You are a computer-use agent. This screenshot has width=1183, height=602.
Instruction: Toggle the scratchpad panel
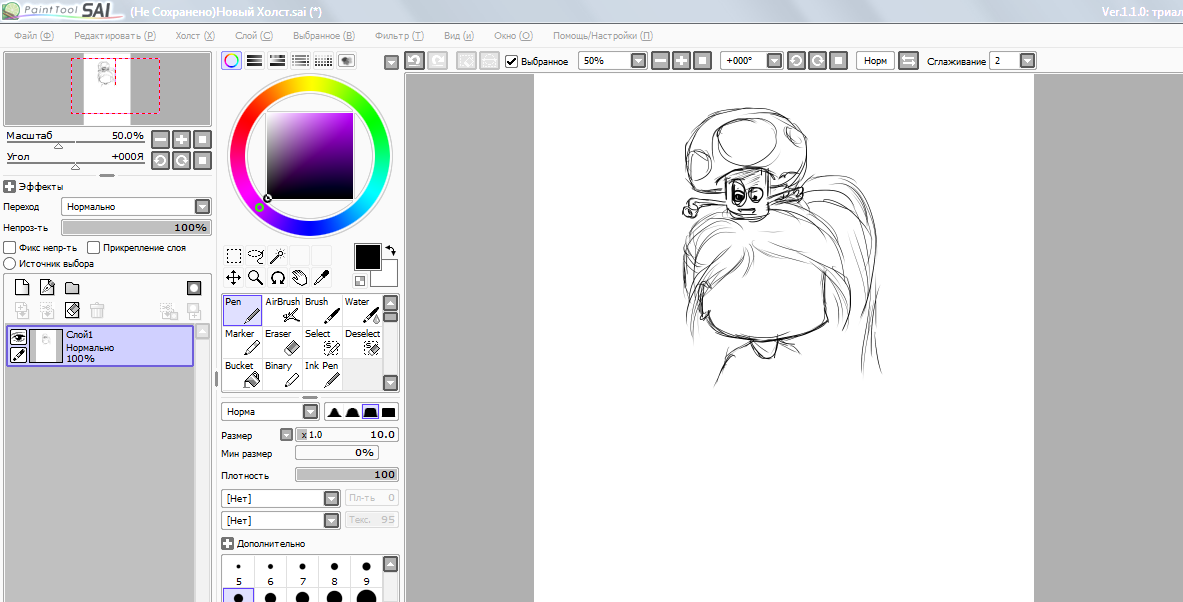(346, 61)
